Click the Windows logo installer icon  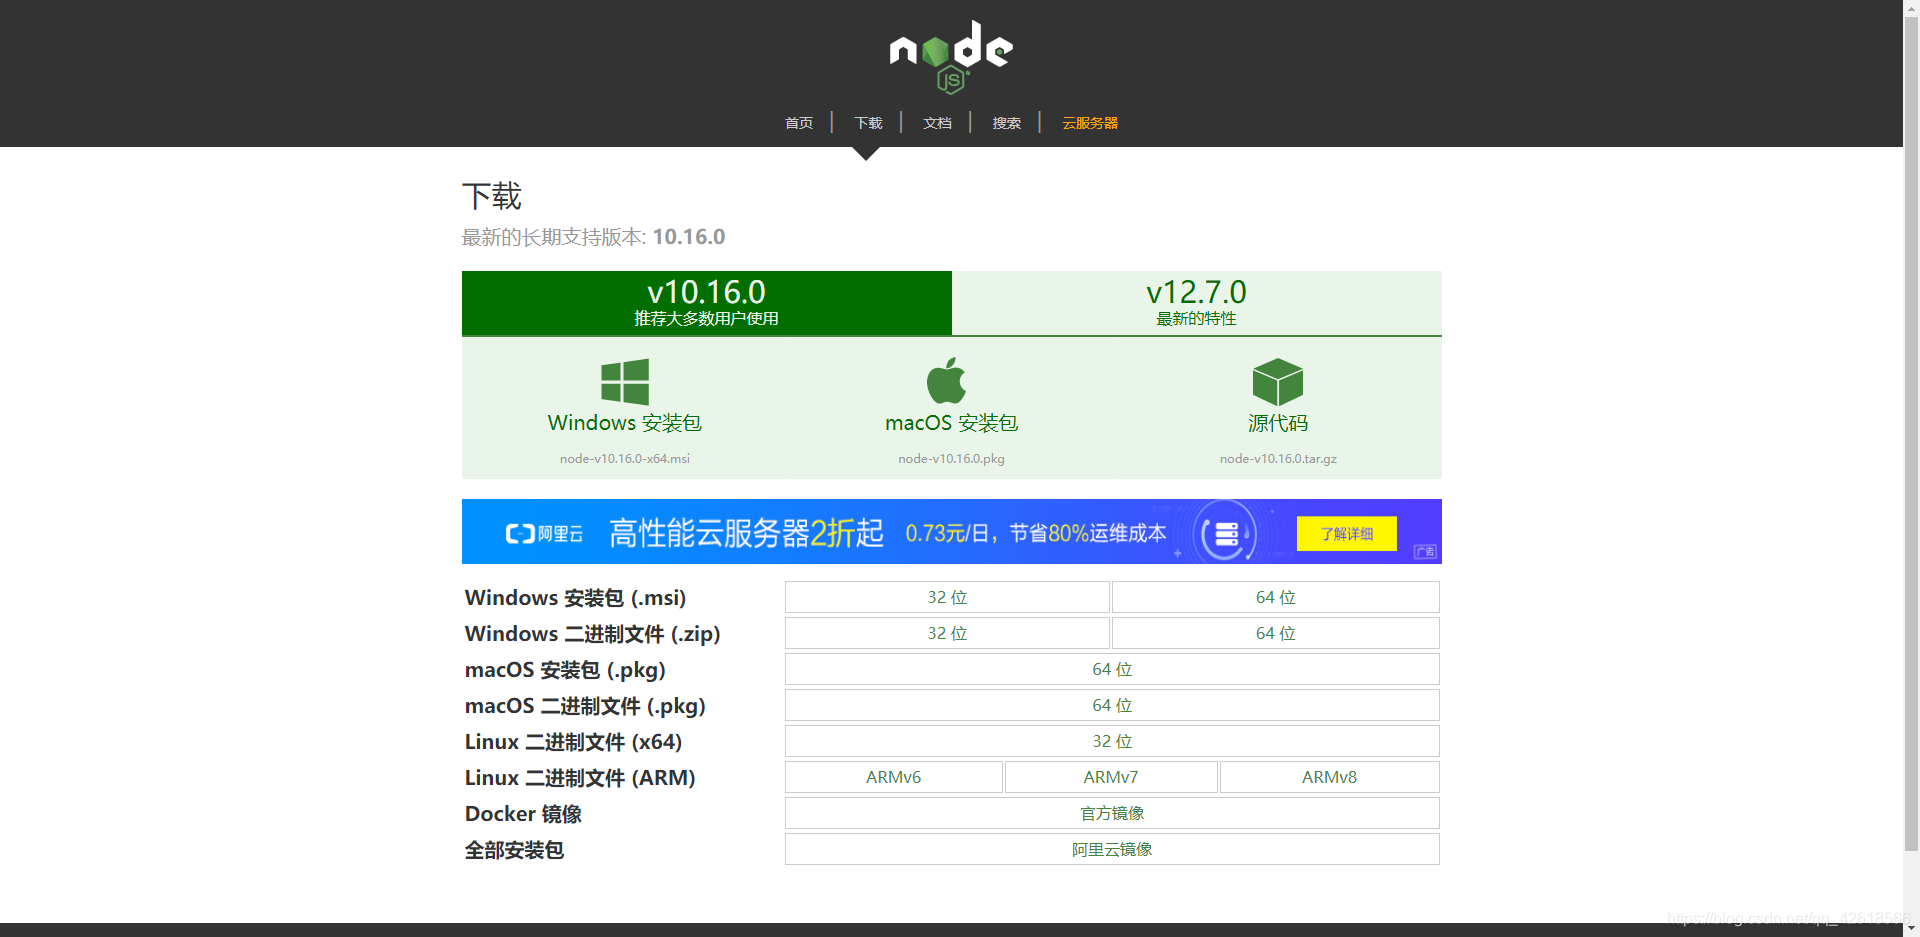click(625, 382)
